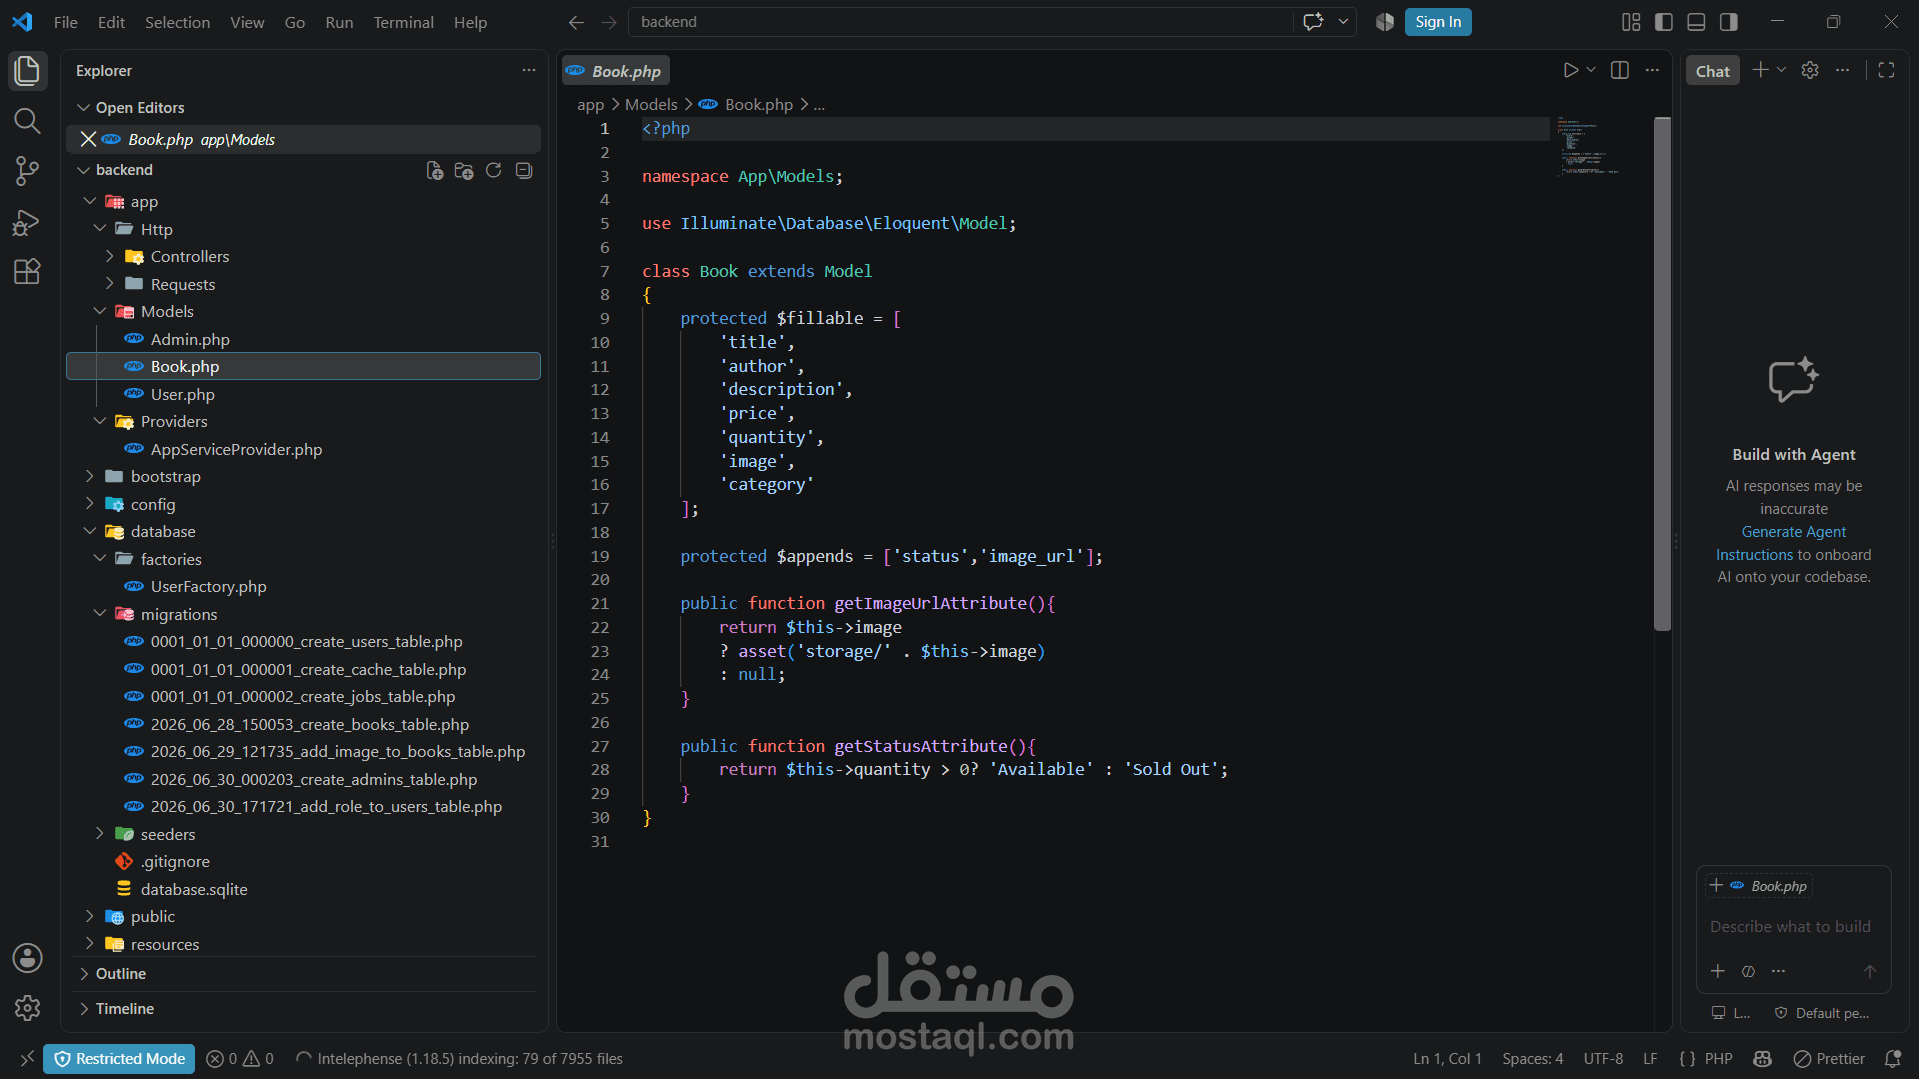Screen dimensions: 1919x1079
Task: Click the New File icon in backend header
Action: tap(435, 171)
